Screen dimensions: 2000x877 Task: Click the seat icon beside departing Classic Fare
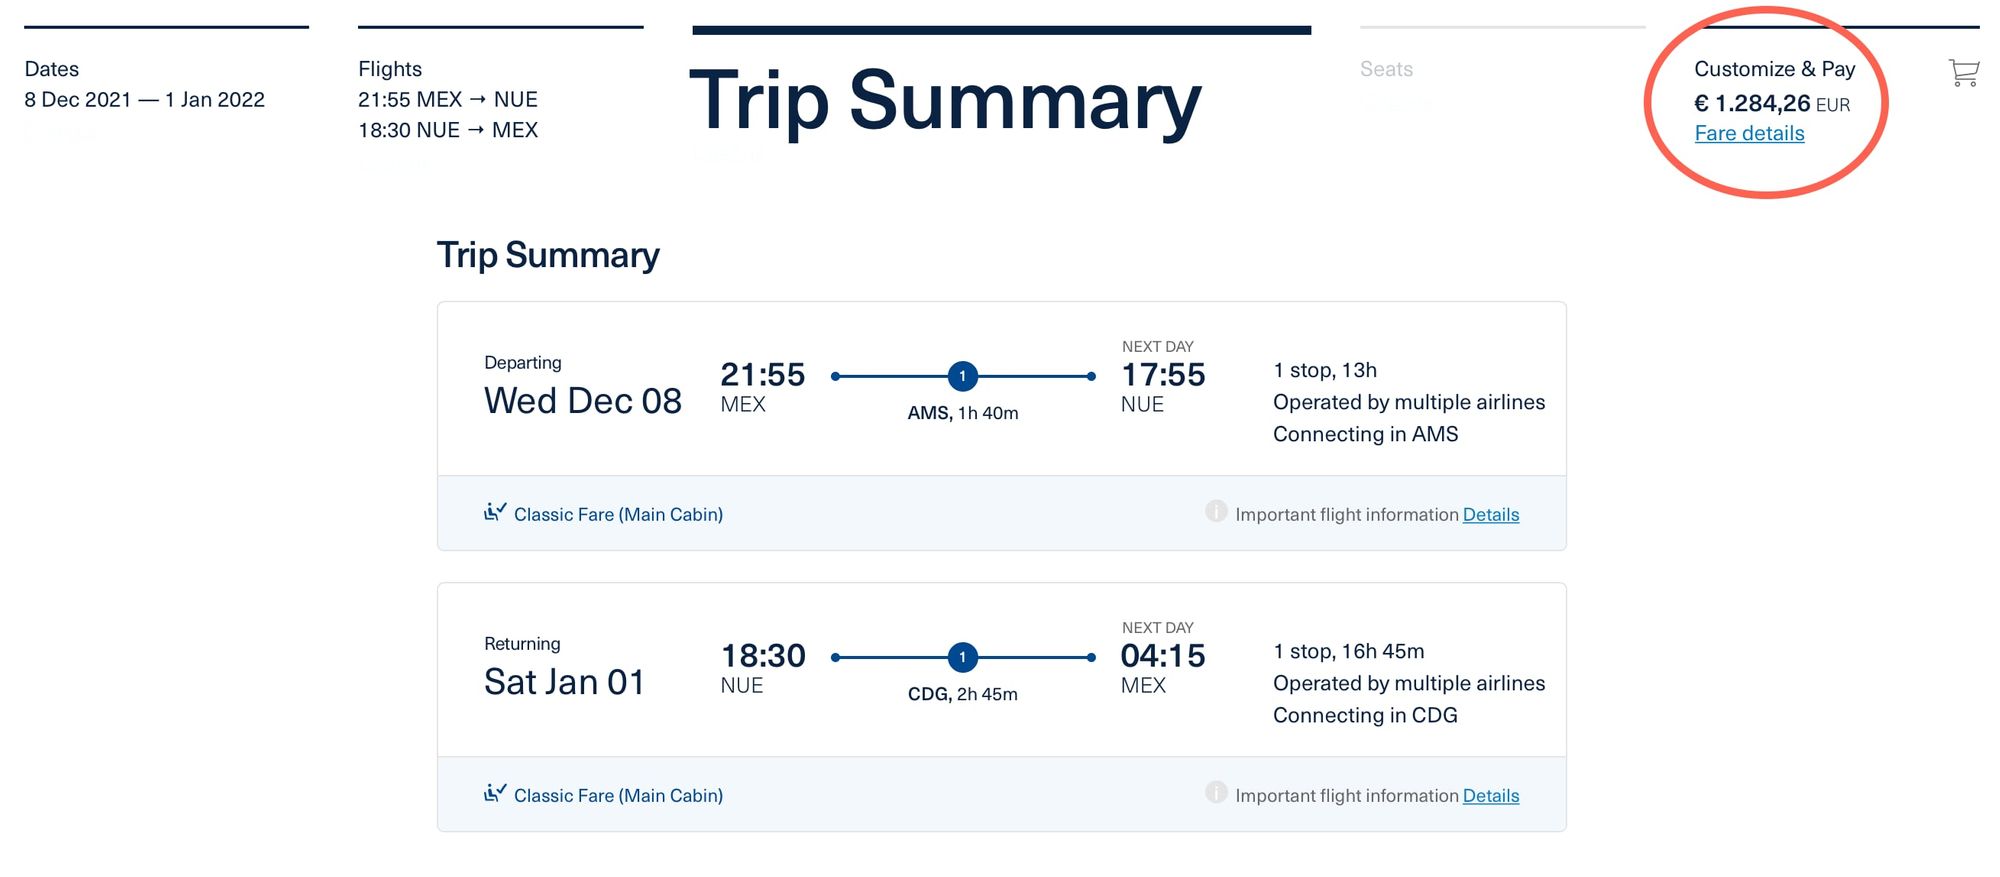click(495, 512)
